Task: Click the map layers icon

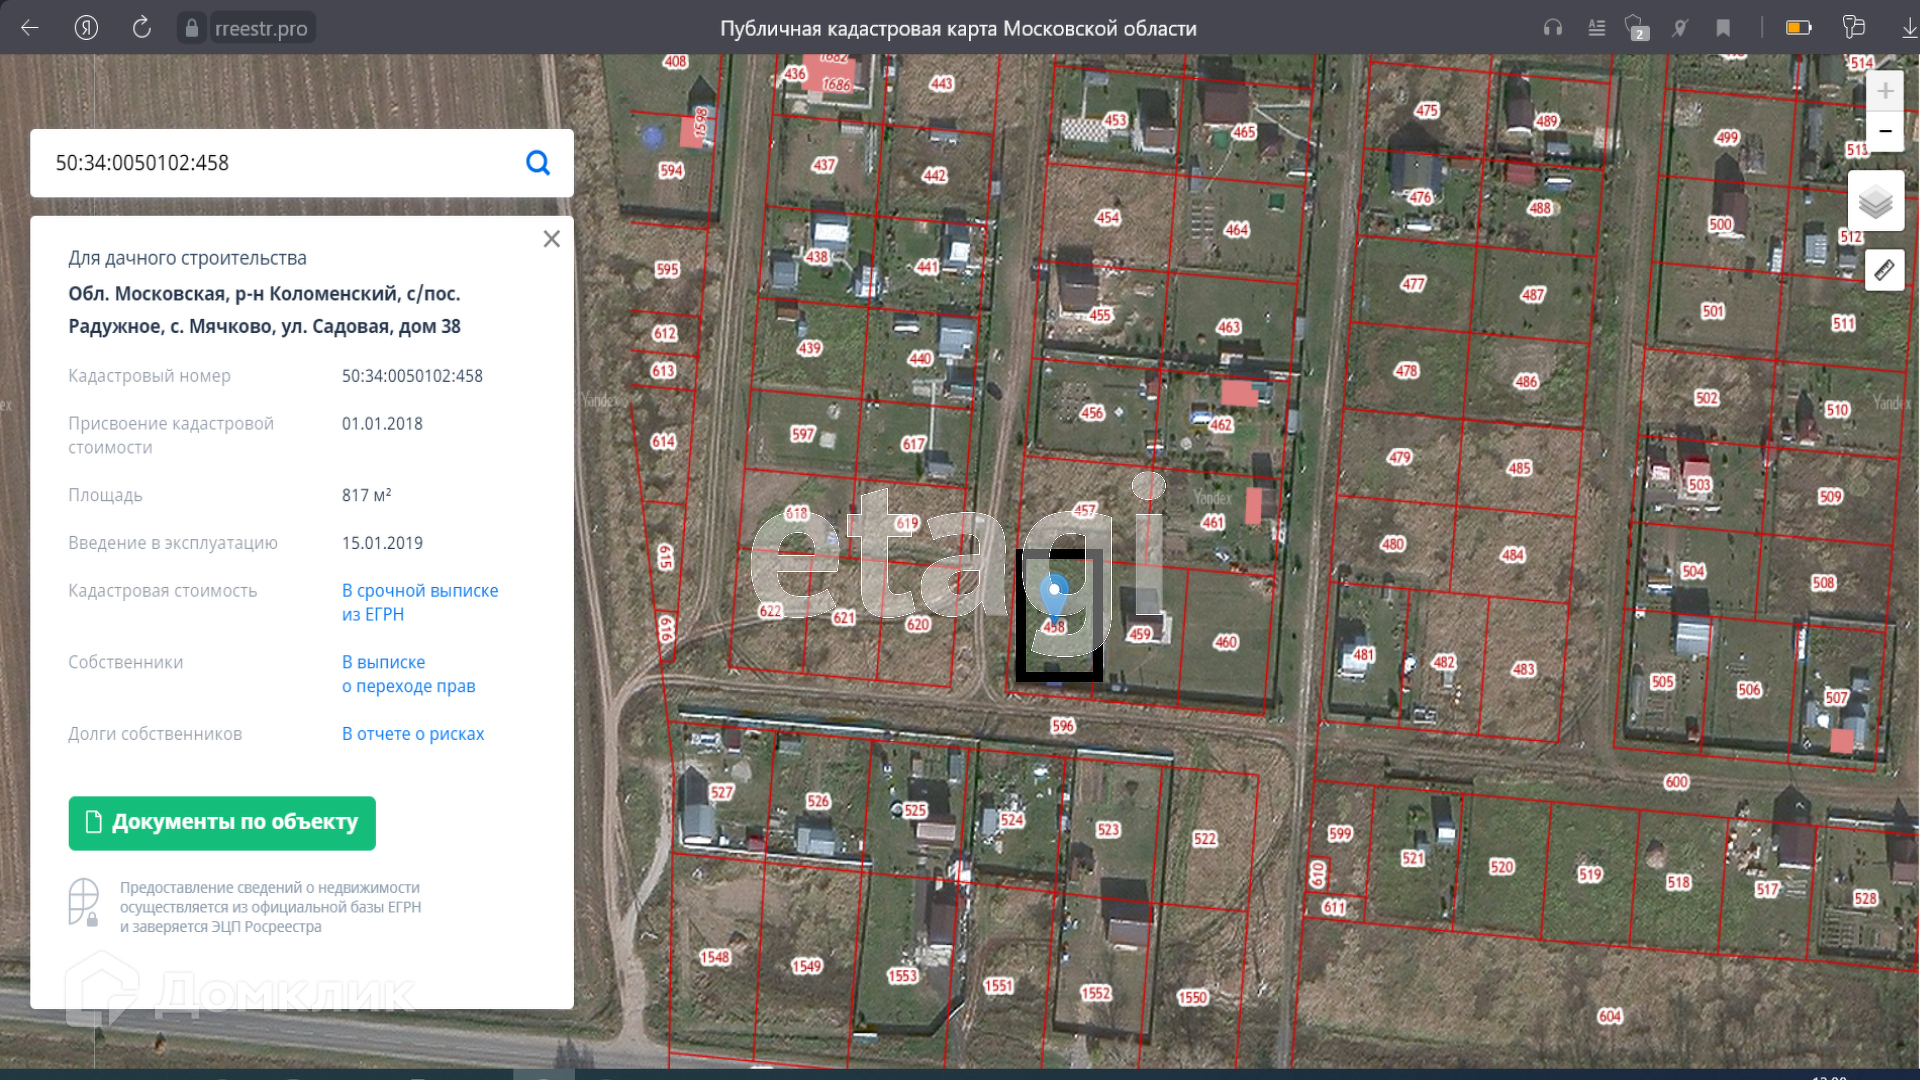Action: [1875, 202]
